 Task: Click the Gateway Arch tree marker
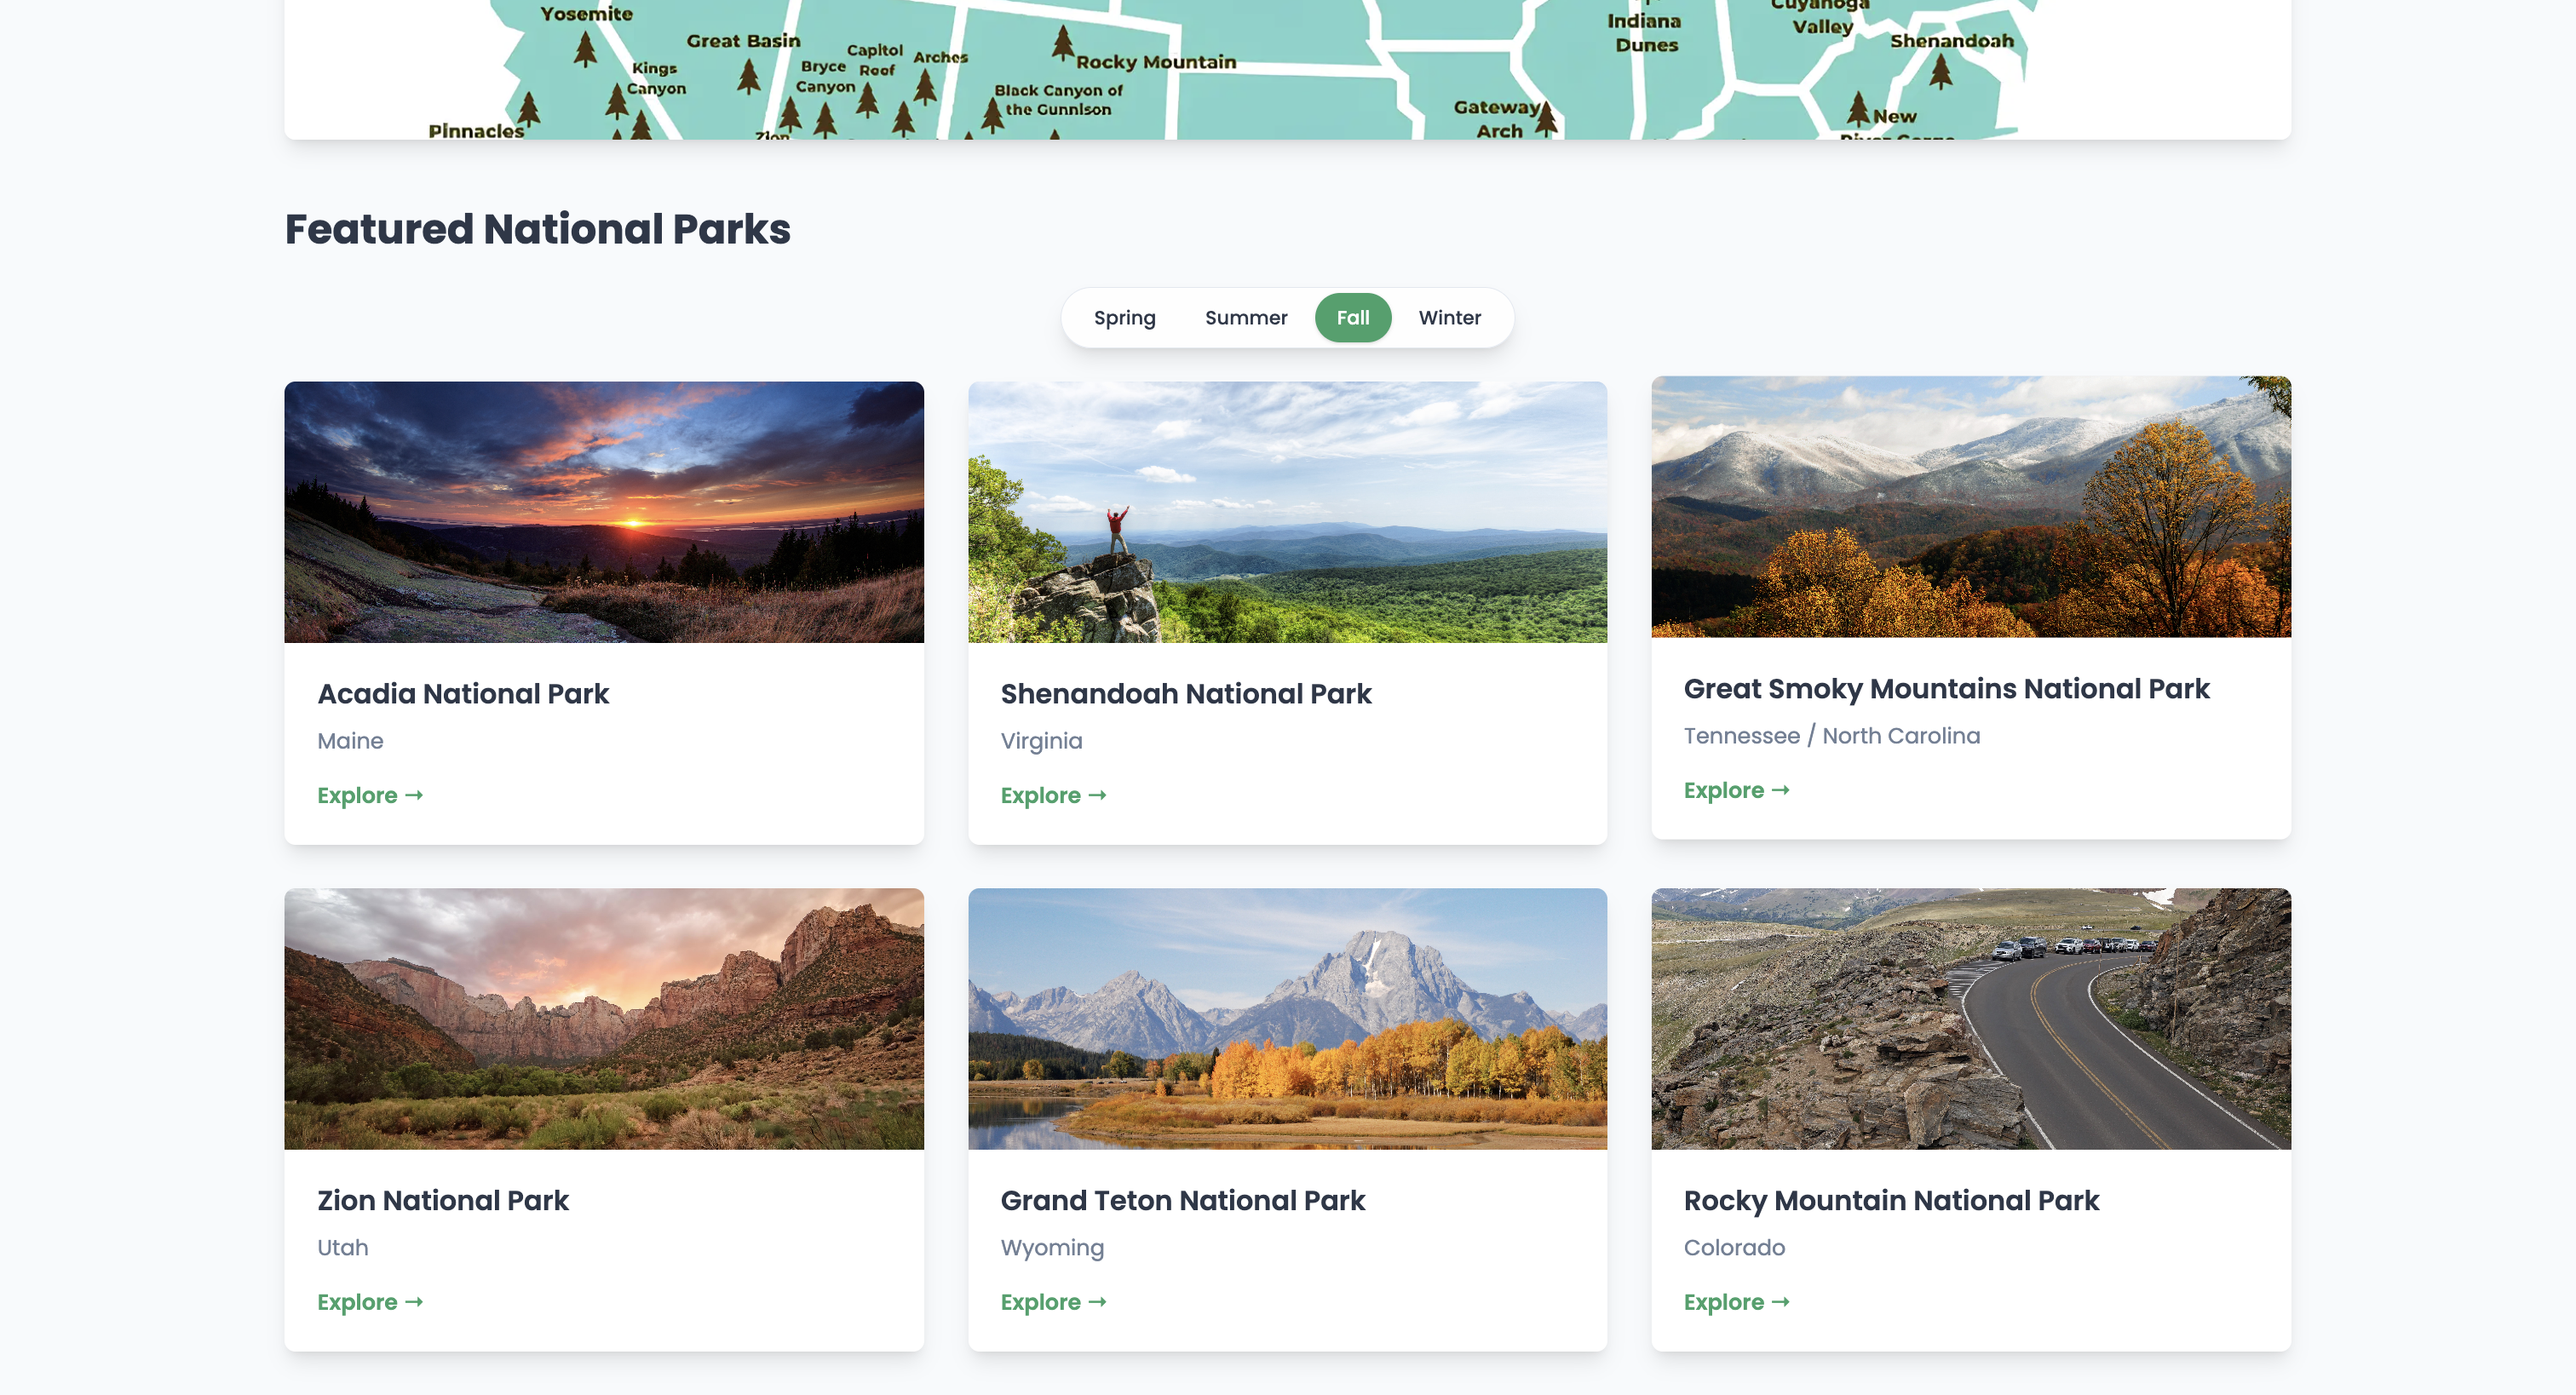1546,118
